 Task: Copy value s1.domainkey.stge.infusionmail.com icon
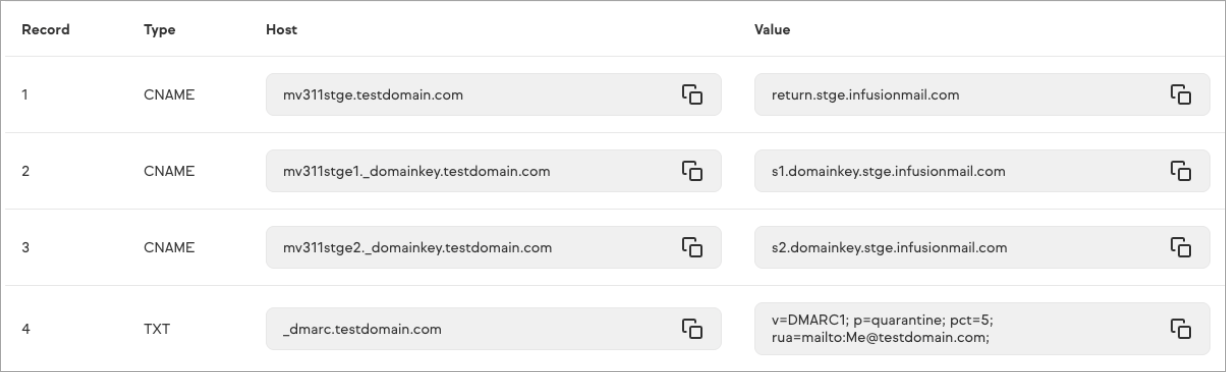click(1181, 171)
